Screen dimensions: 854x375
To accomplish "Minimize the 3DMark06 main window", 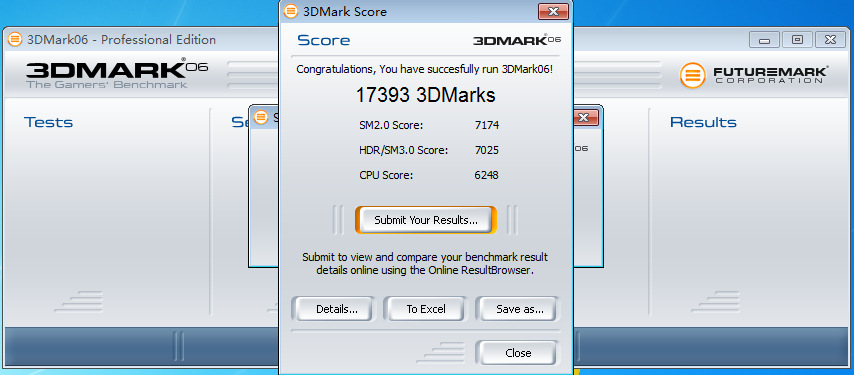I will 764,40.
